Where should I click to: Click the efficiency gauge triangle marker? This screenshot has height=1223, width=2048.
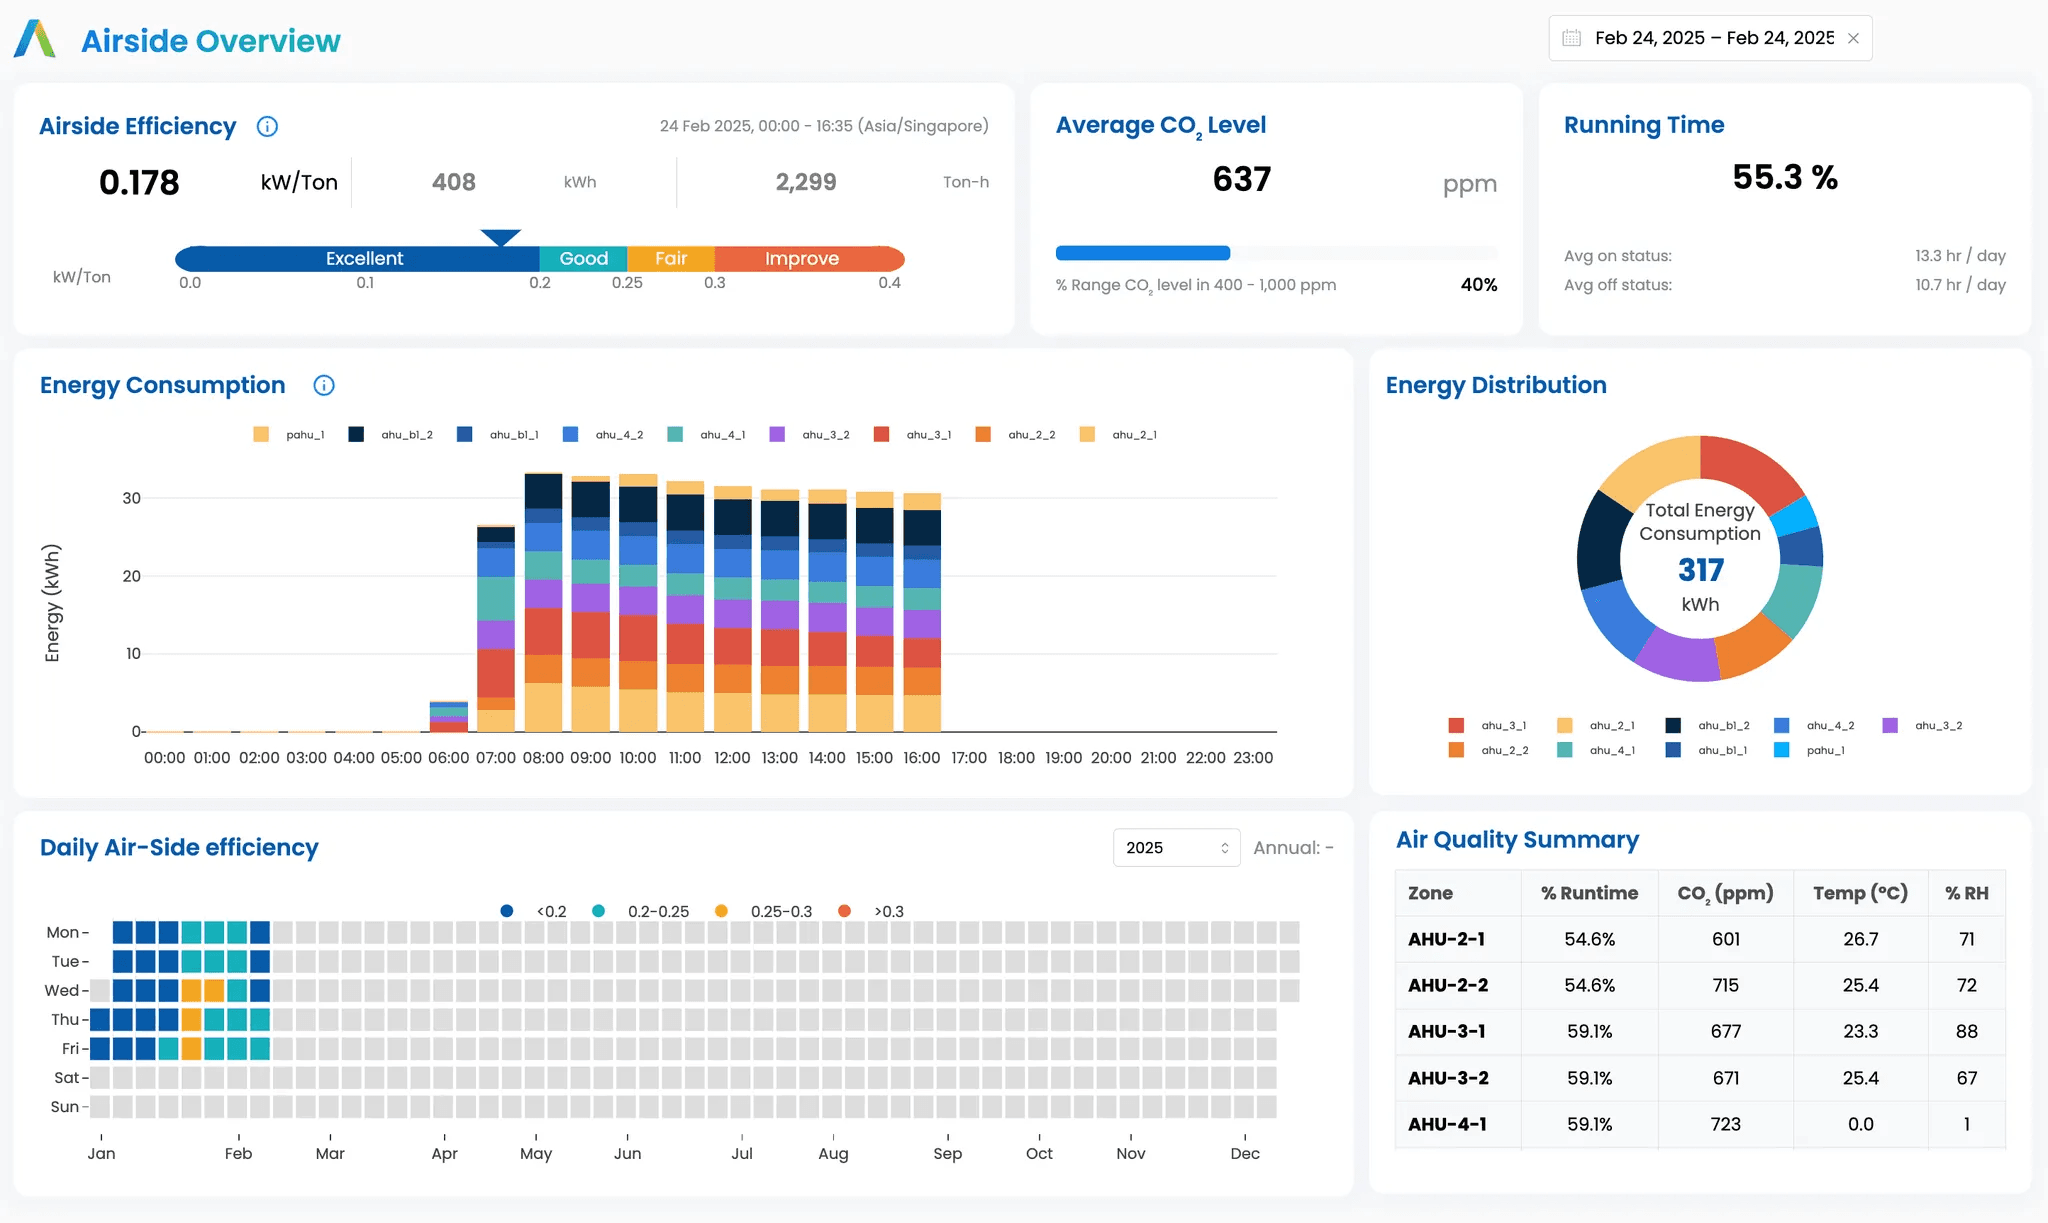tap(500, 237)
